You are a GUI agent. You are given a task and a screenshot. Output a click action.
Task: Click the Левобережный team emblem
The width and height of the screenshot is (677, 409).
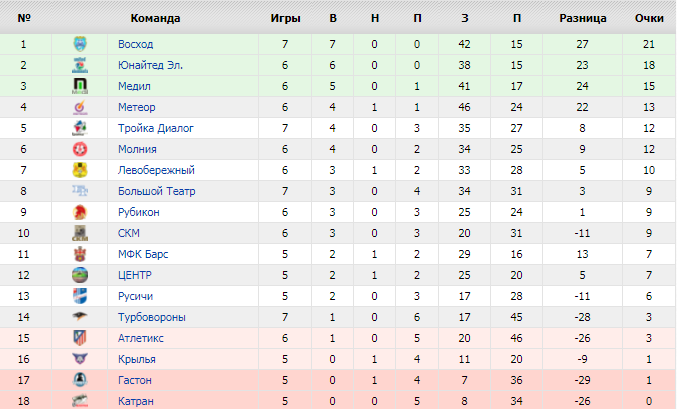pyautogui.click(x=81, y=170)
